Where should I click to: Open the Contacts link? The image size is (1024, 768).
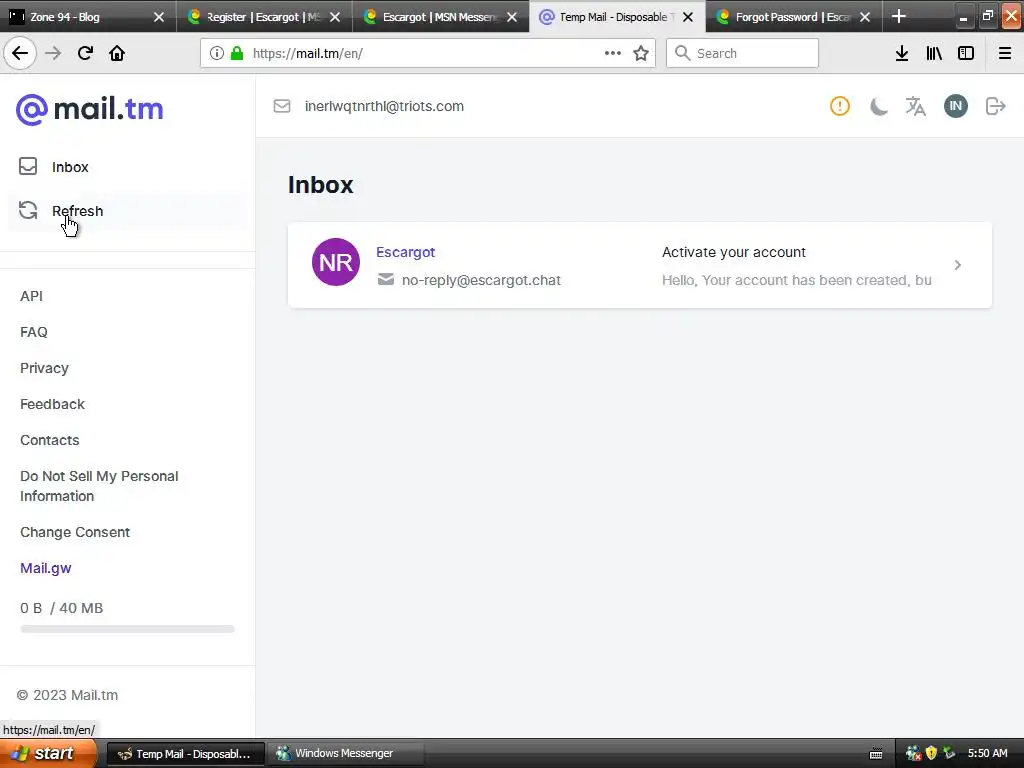[50, 440]
